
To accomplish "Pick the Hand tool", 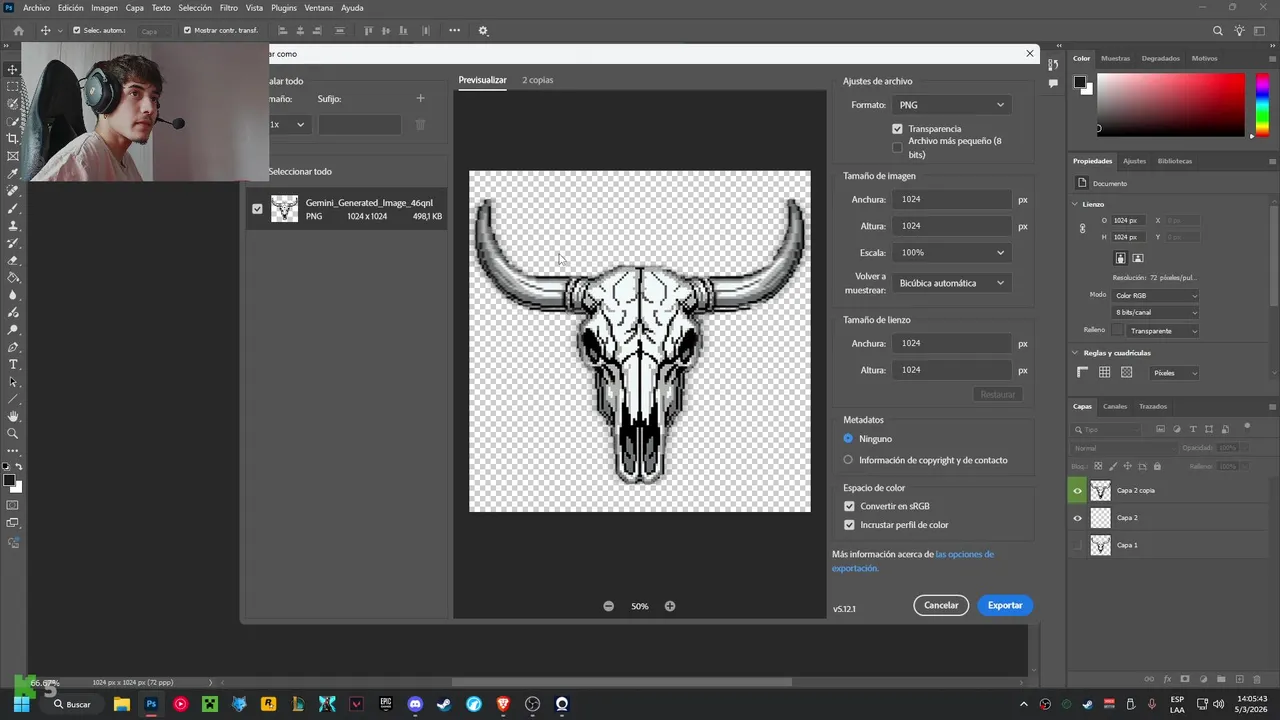I will (x=13, y=416).
